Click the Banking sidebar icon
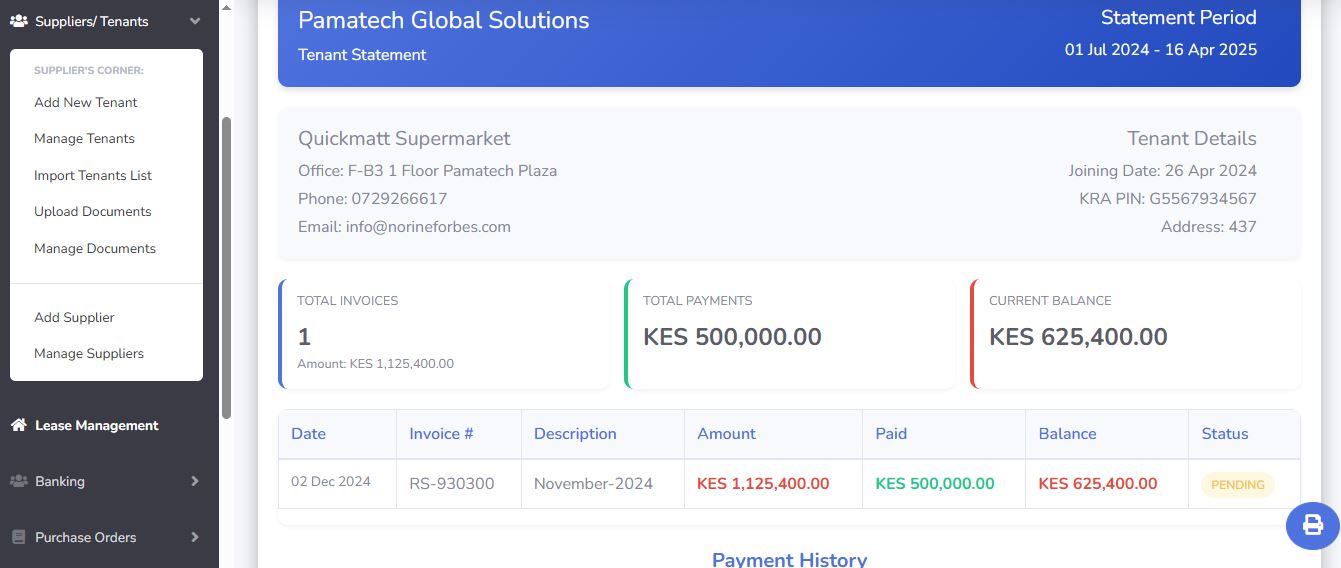 click(x=18, y=481)
